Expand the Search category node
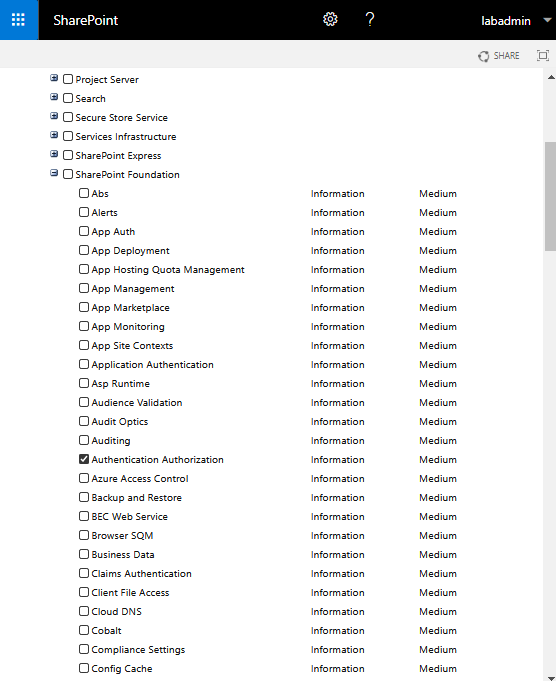 54,97
